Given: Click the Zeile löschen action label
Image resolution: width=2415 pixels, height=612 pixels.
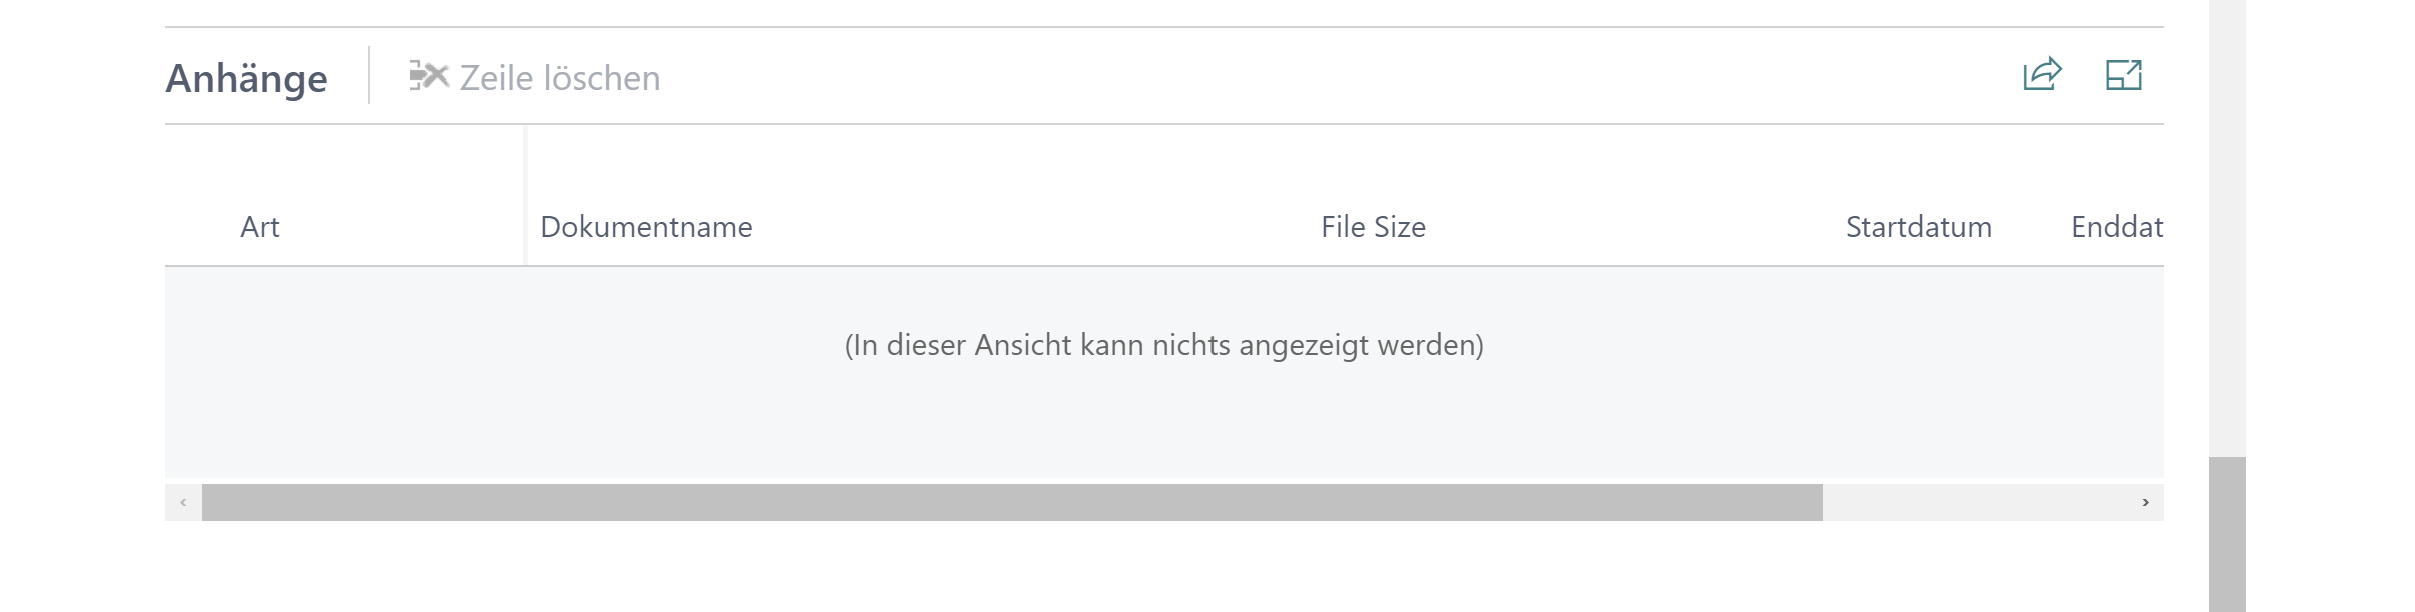Looking at the screenshot, I should coord(558,76).
